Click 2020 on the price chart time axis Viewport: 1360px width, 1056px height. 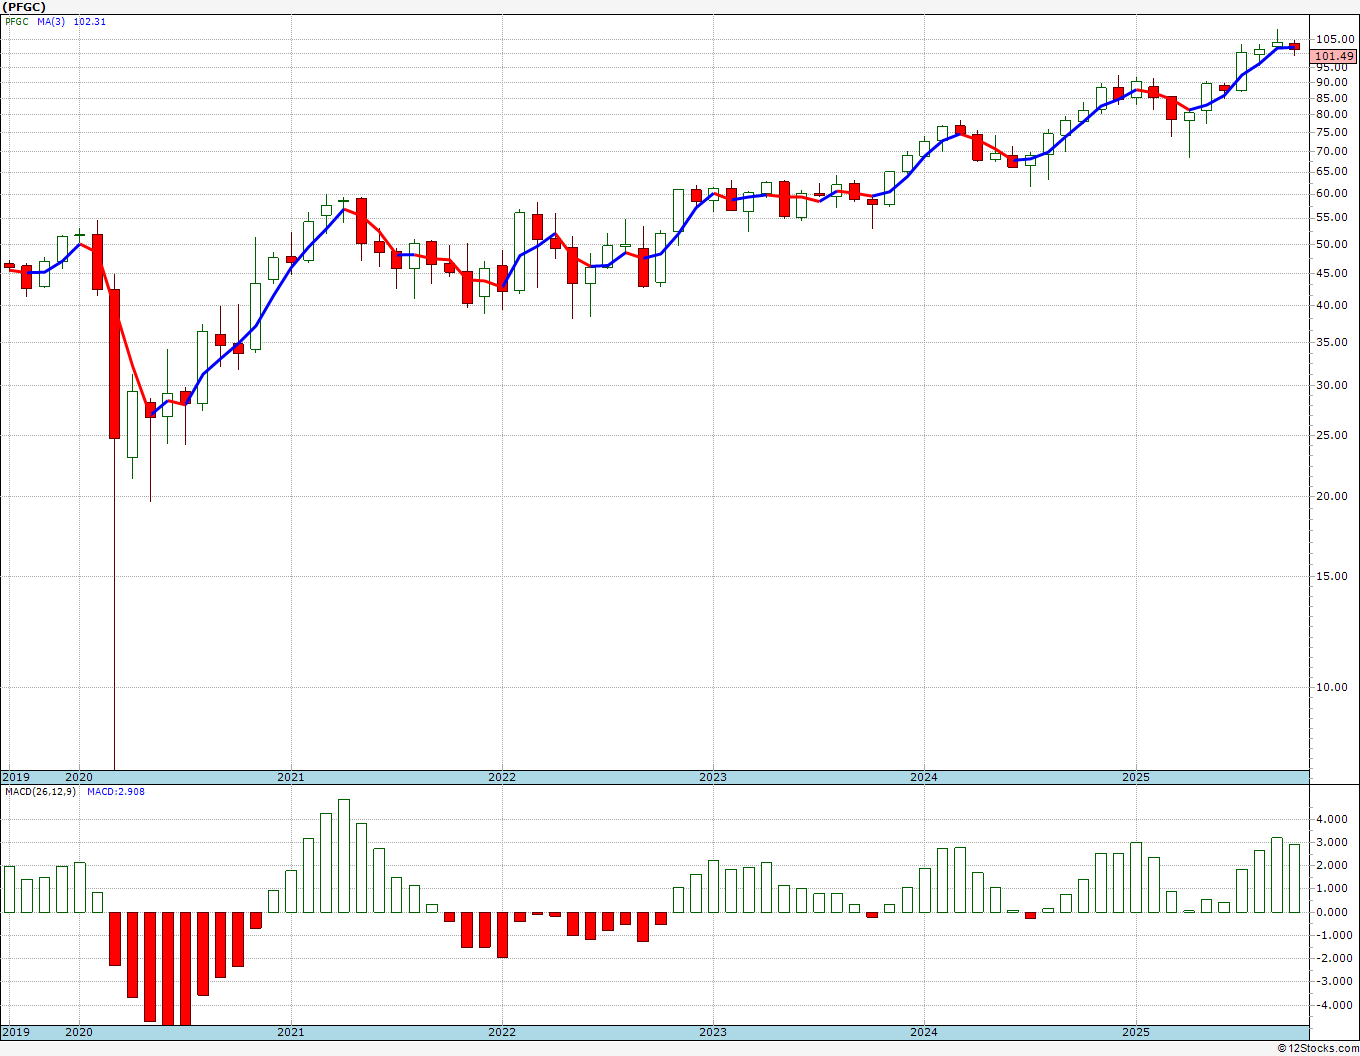pyautogui.click(x=78, y=777)
